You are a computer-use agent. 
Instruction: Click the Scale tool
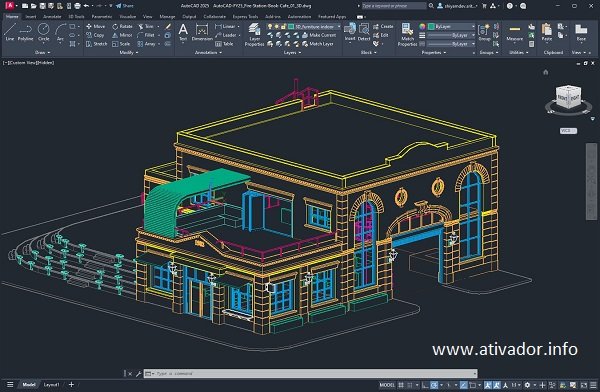121,44
